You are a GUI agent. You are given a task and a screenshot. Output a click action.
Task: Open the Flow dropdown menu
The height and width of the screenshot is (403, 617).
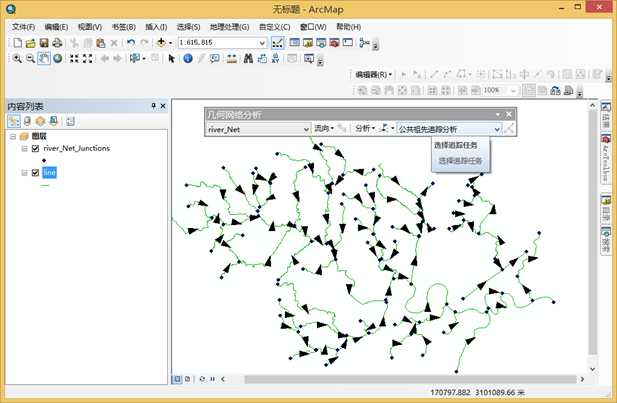tap(324, 128)
